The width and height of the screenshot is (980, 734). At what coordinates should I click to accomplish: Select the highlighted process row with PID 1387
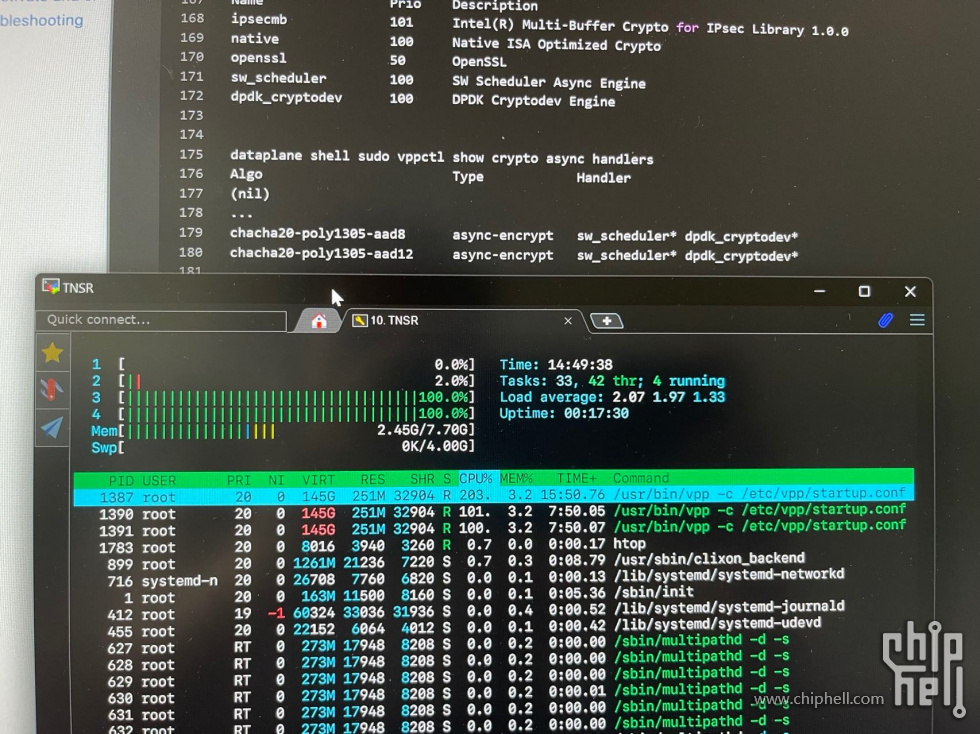tap(494, 496)
